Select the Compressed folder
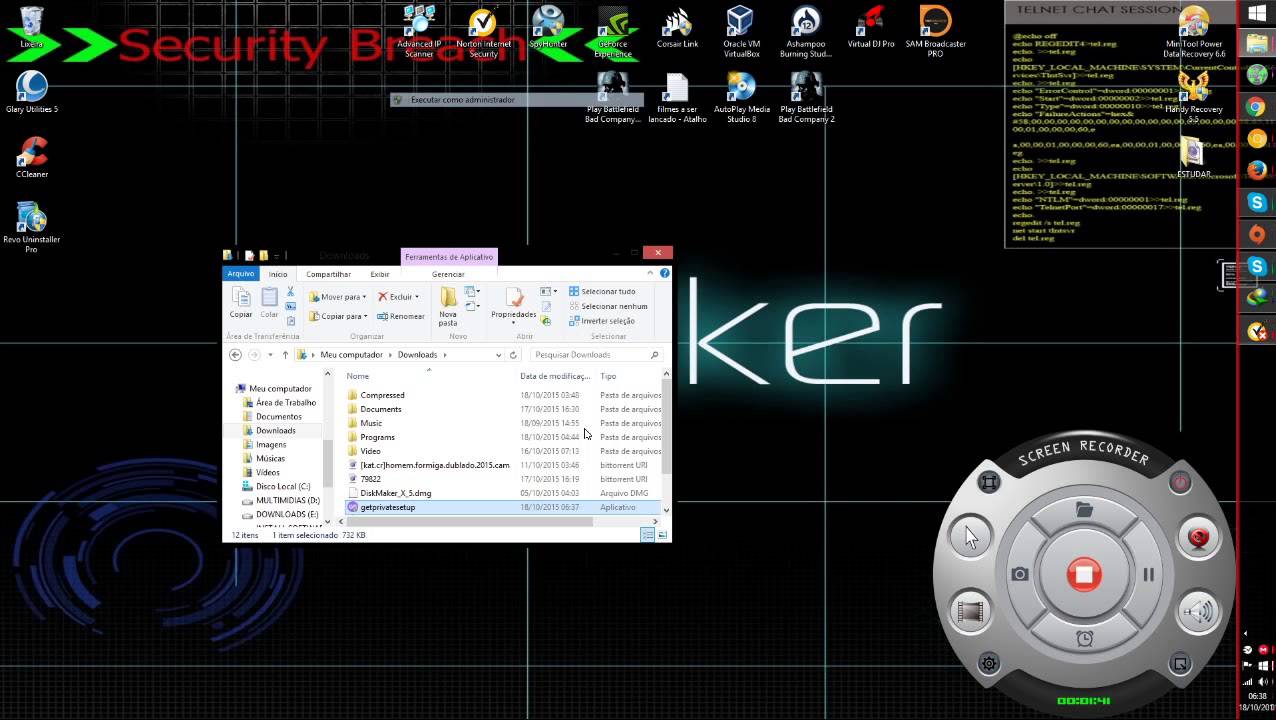This screenshot has height=720, width=1276. pos(382,395)
